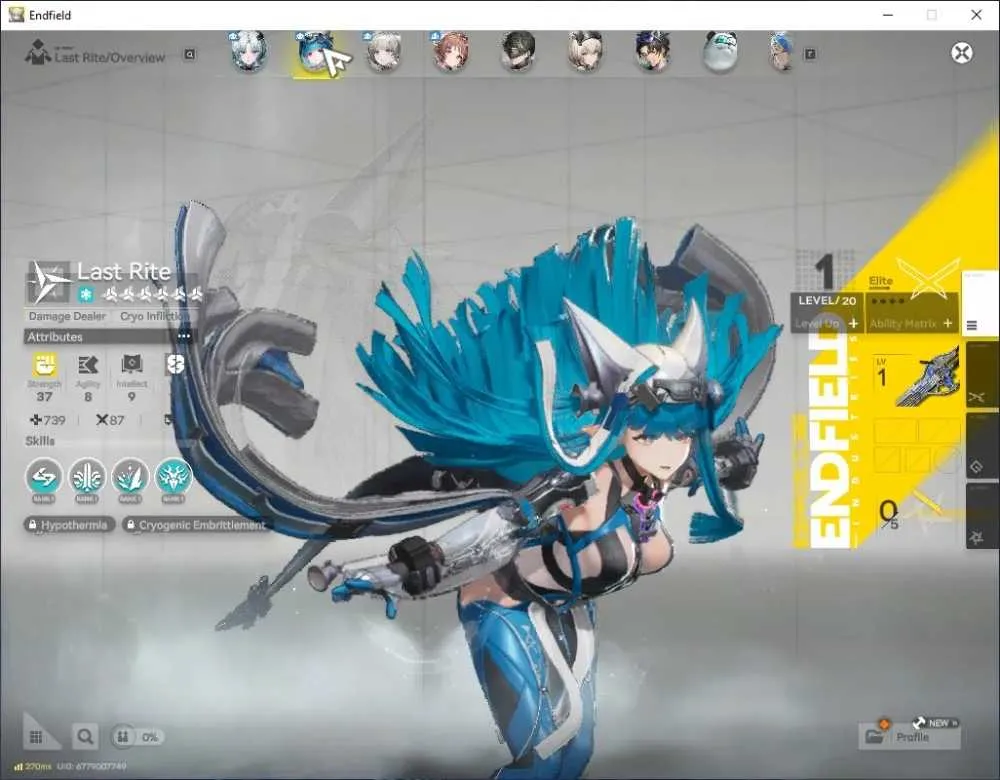Click the Damage Dealer role tag
This screenshot has height=780, width=1000.
tap(67, 316)
